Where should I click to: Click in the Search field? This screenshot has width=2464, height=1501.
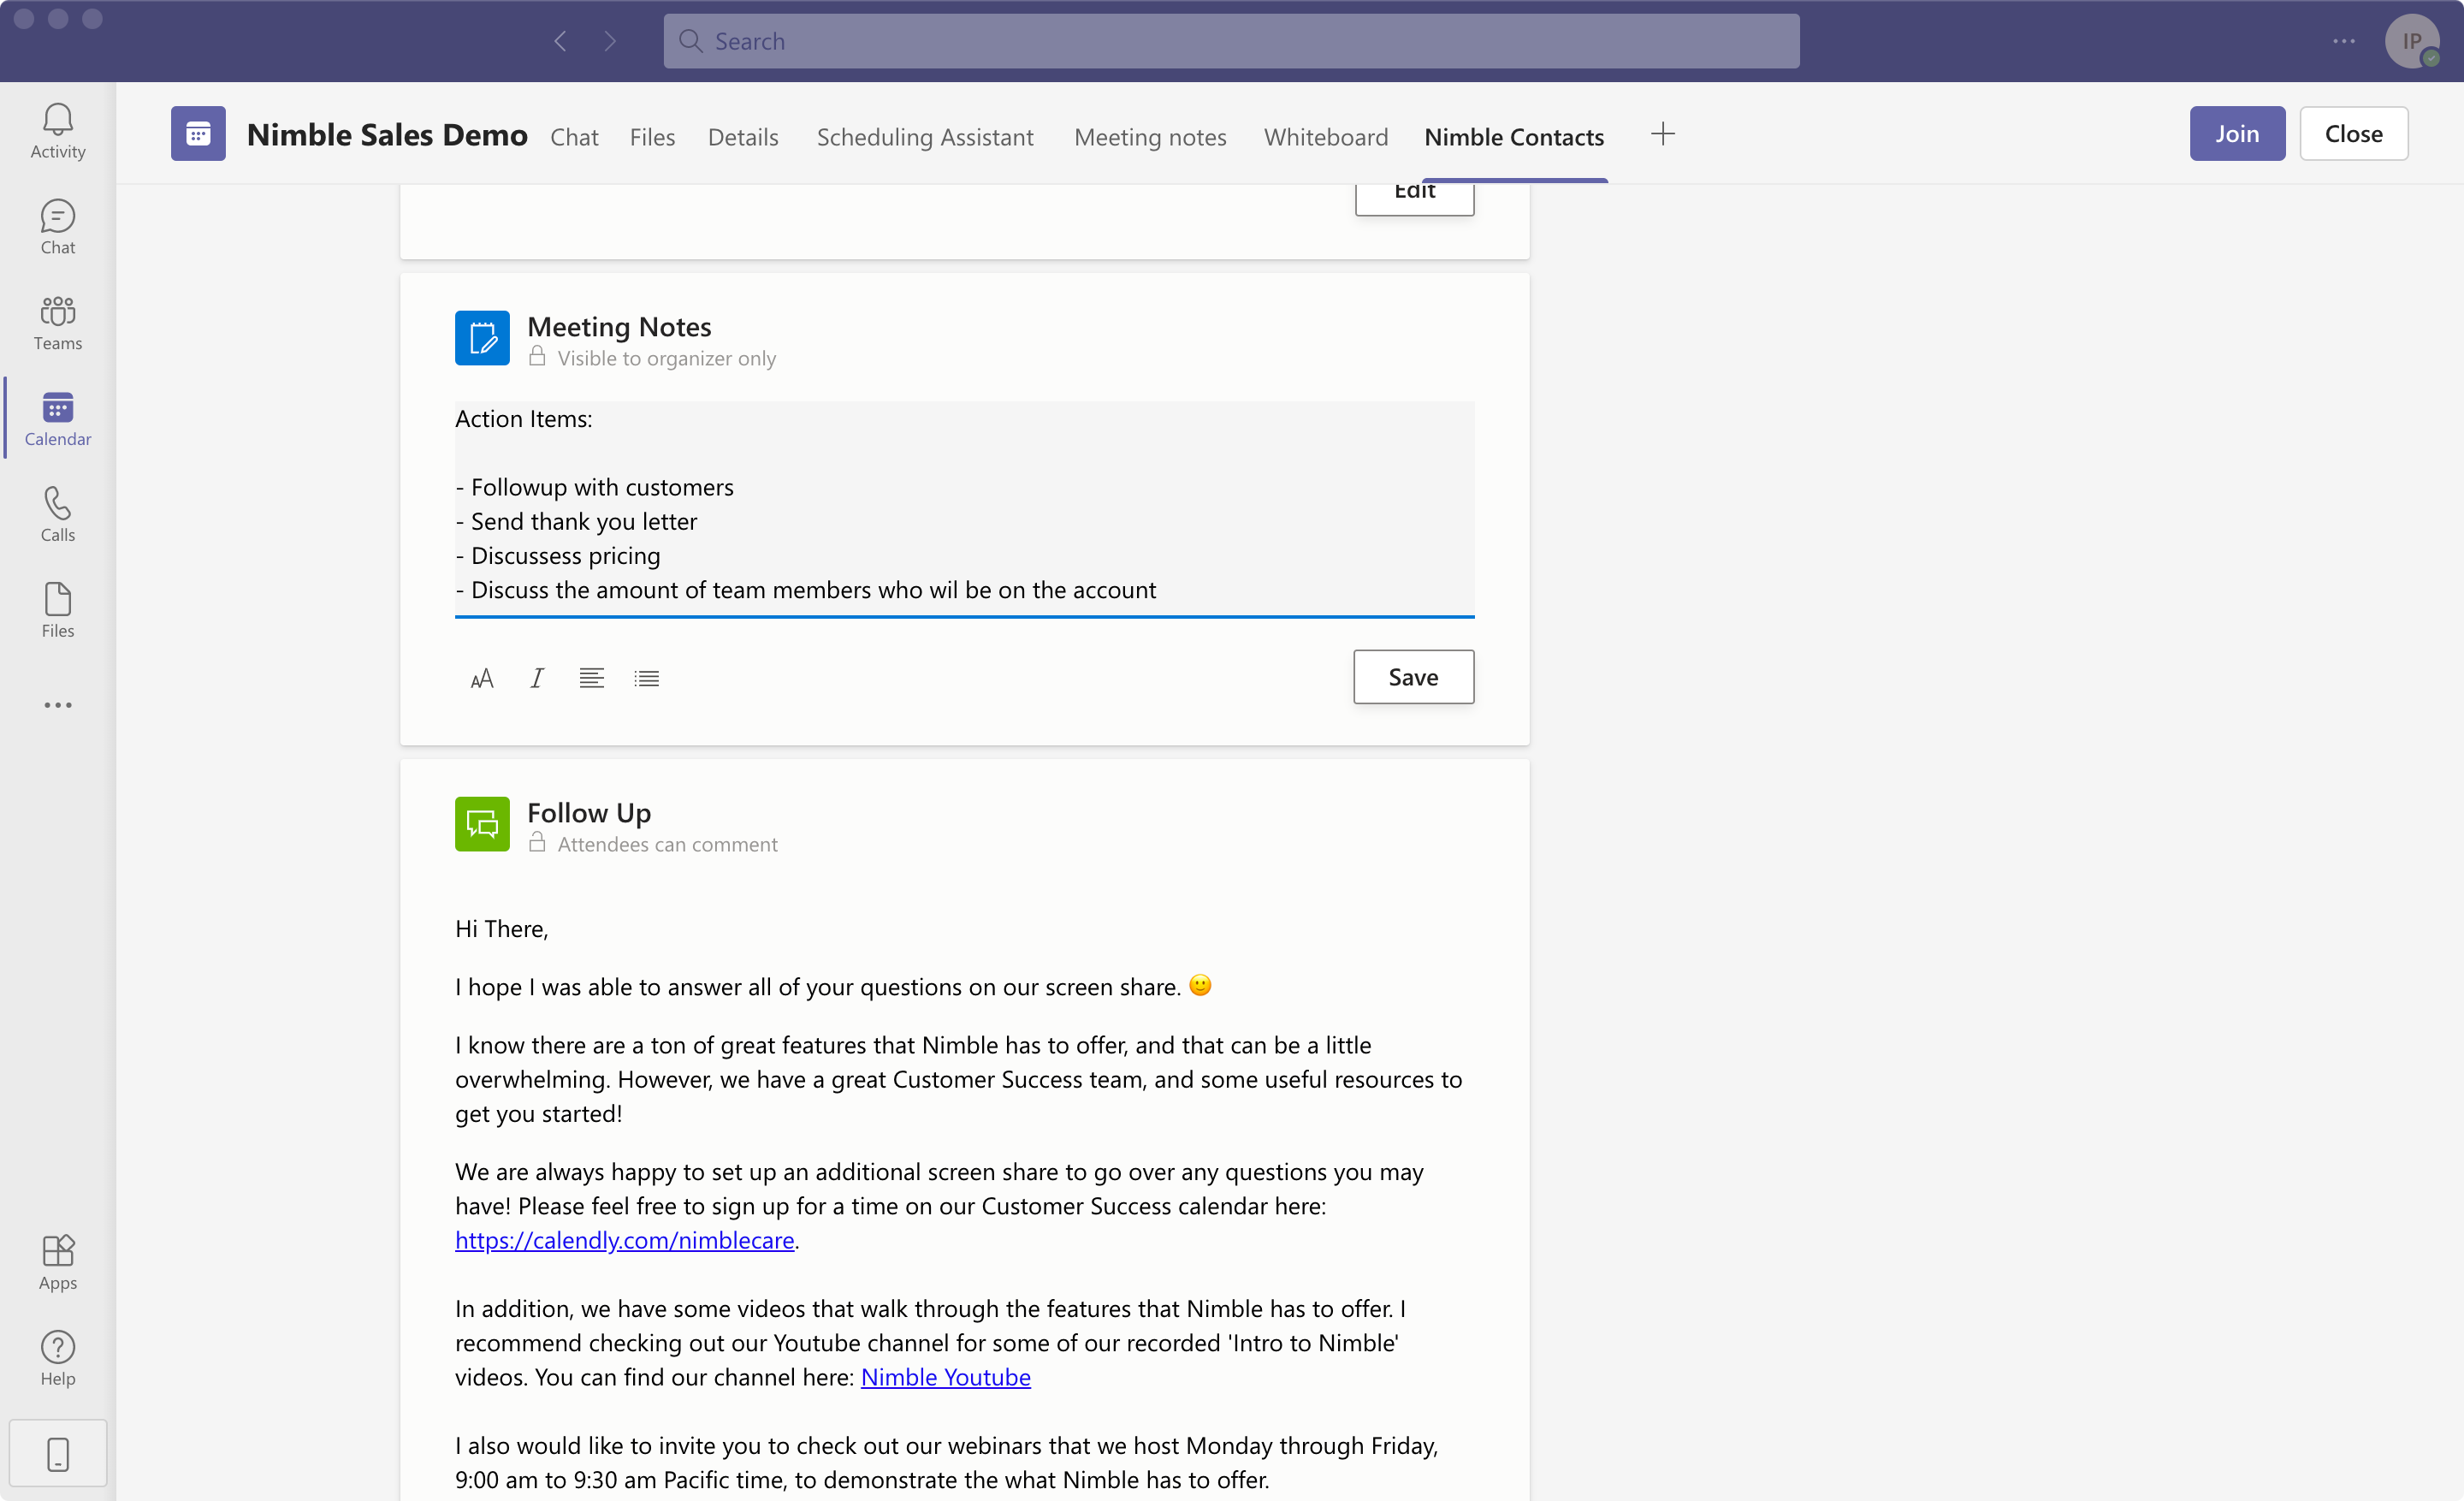1230,41
